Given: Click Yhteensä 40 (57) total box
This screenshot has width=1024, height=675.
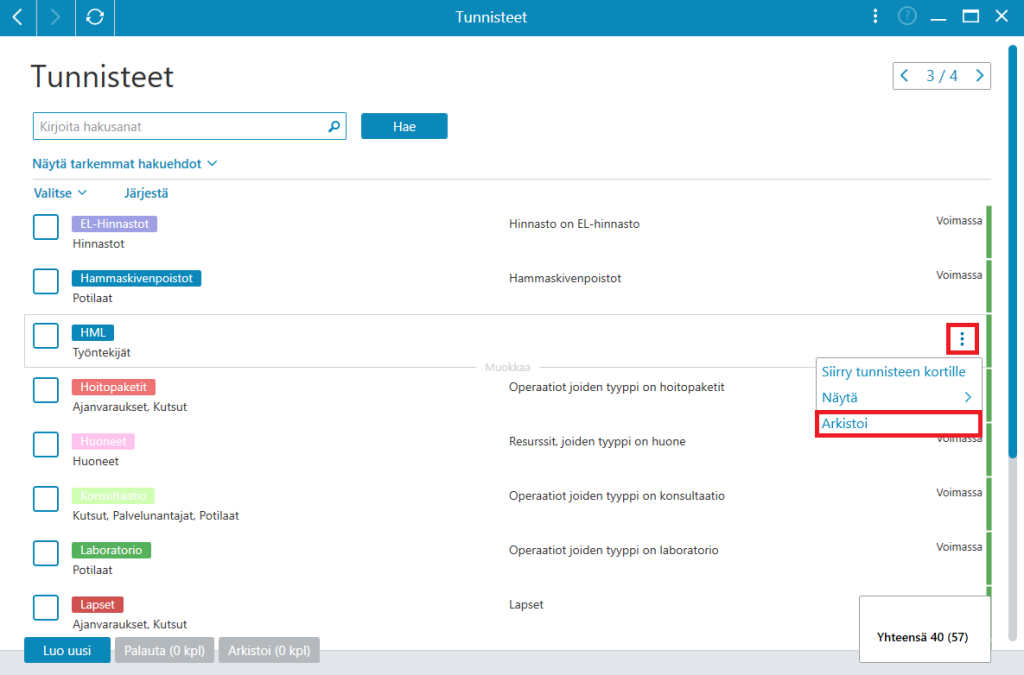Looking at the screenshot, I should [925, 629].
